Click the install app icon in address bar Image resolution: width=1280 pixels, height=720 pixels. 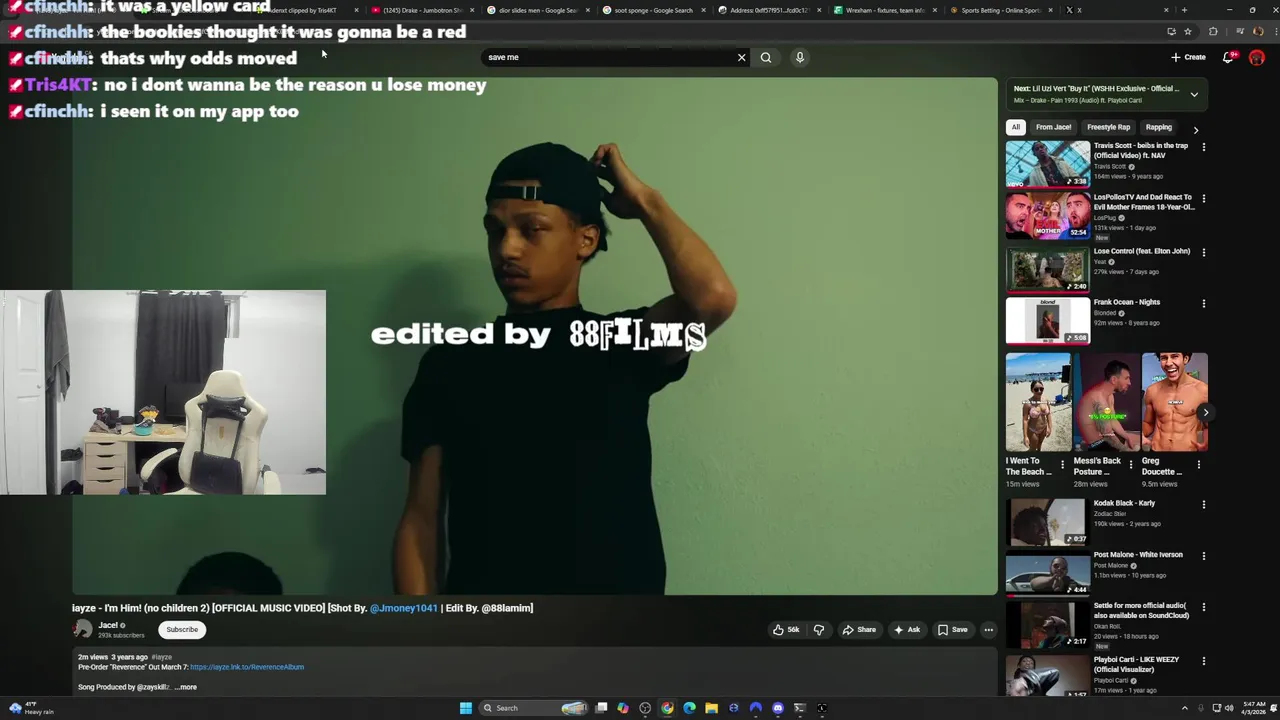tap(1171, 31)
